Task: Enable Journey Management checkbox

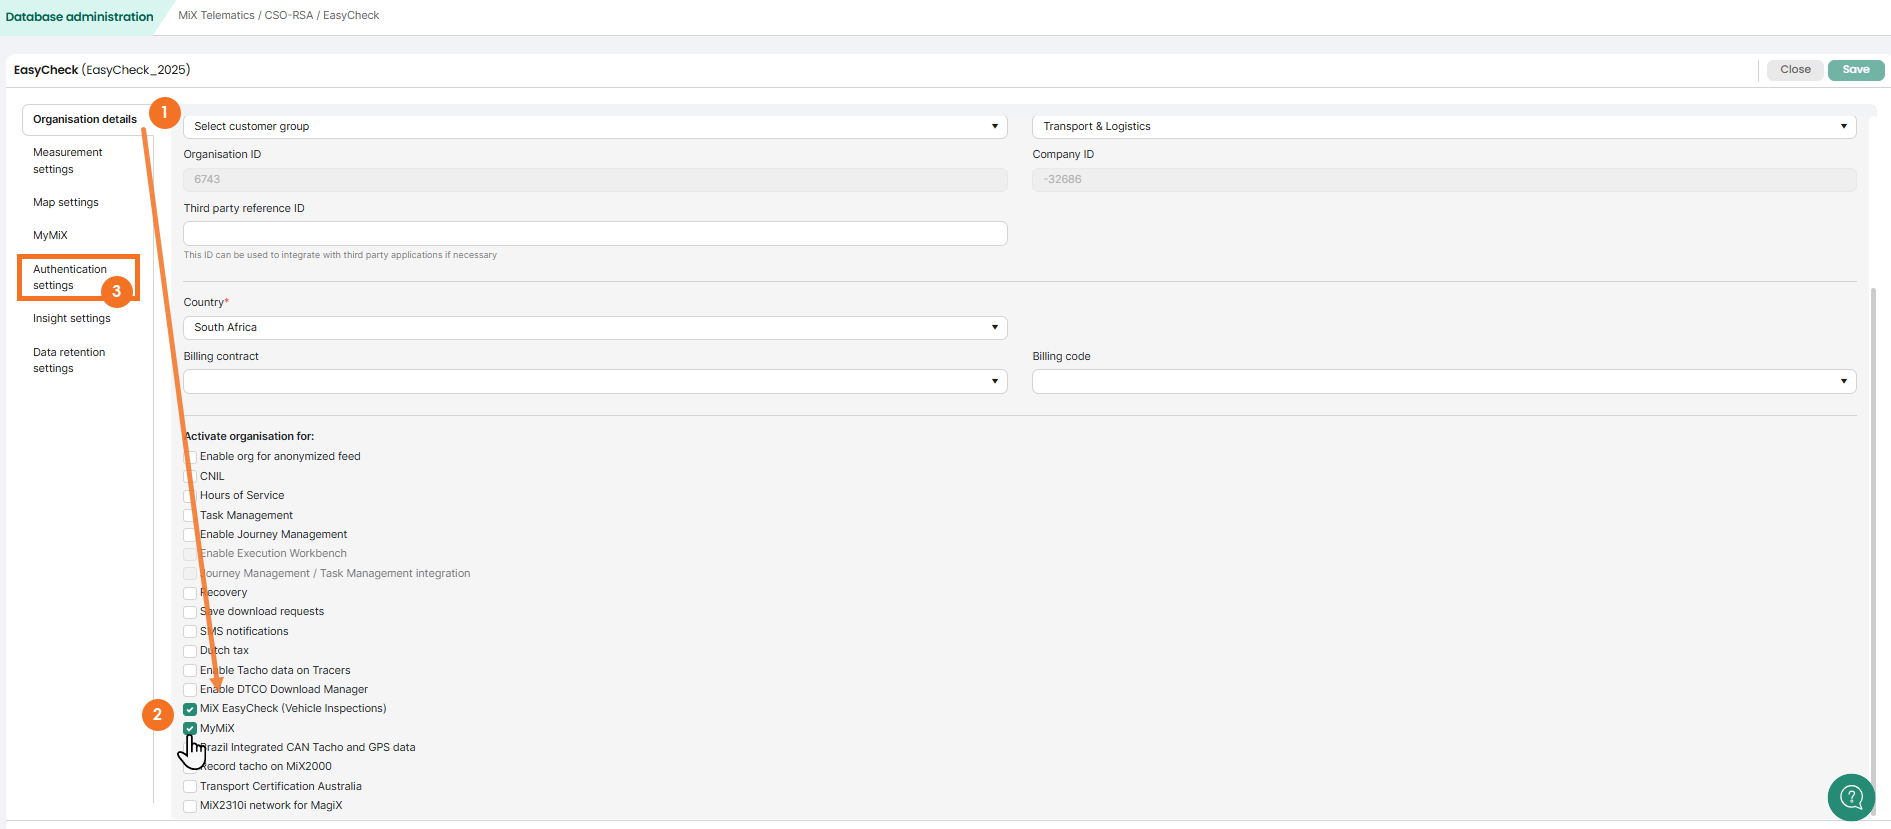Action: [x=190, y=535]
